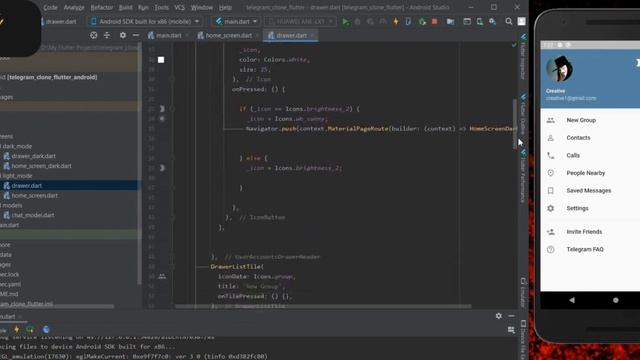Hide the run console panel
Screen dimensions: 640x360
(511, 316)
